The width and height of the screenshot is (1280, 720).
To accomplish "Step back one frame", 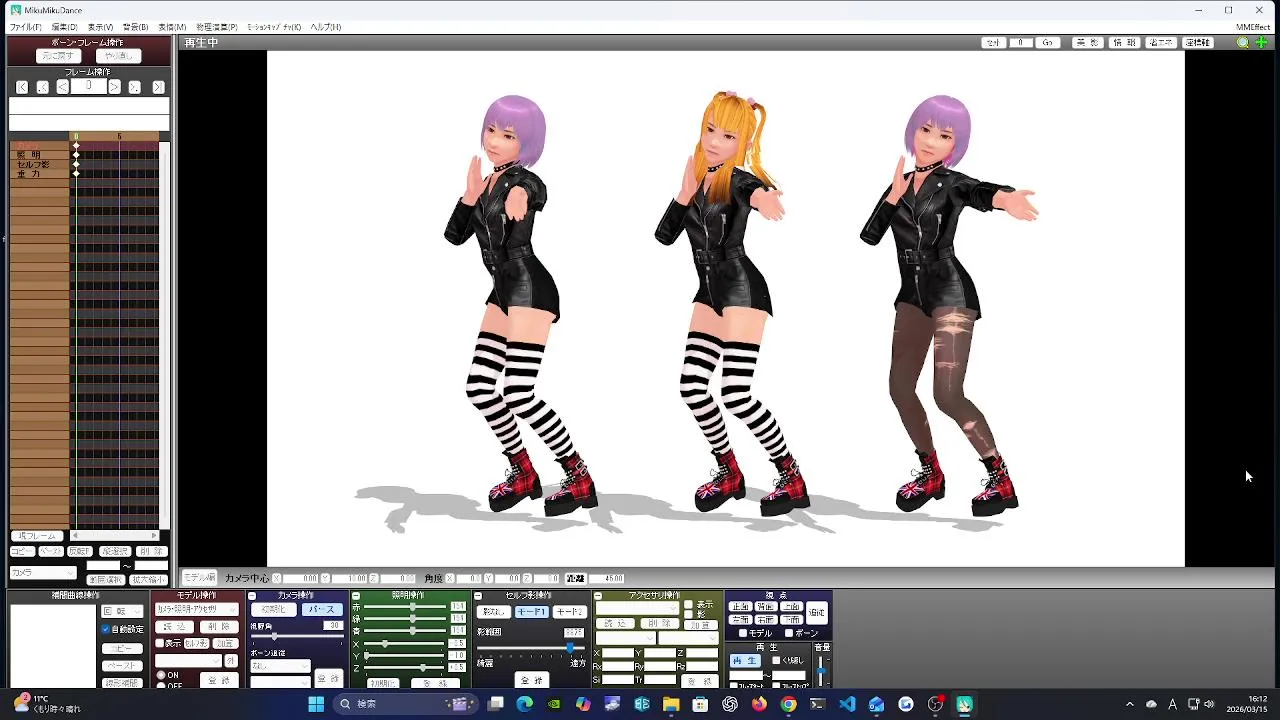I will pyautogui.click(x=63, y=87).
